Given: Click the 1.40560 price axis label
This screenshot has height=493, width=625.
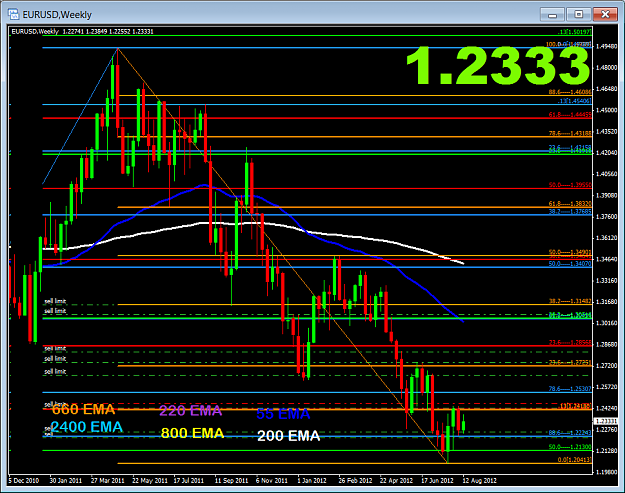Looking at the screenshot, I should [607, 174].
